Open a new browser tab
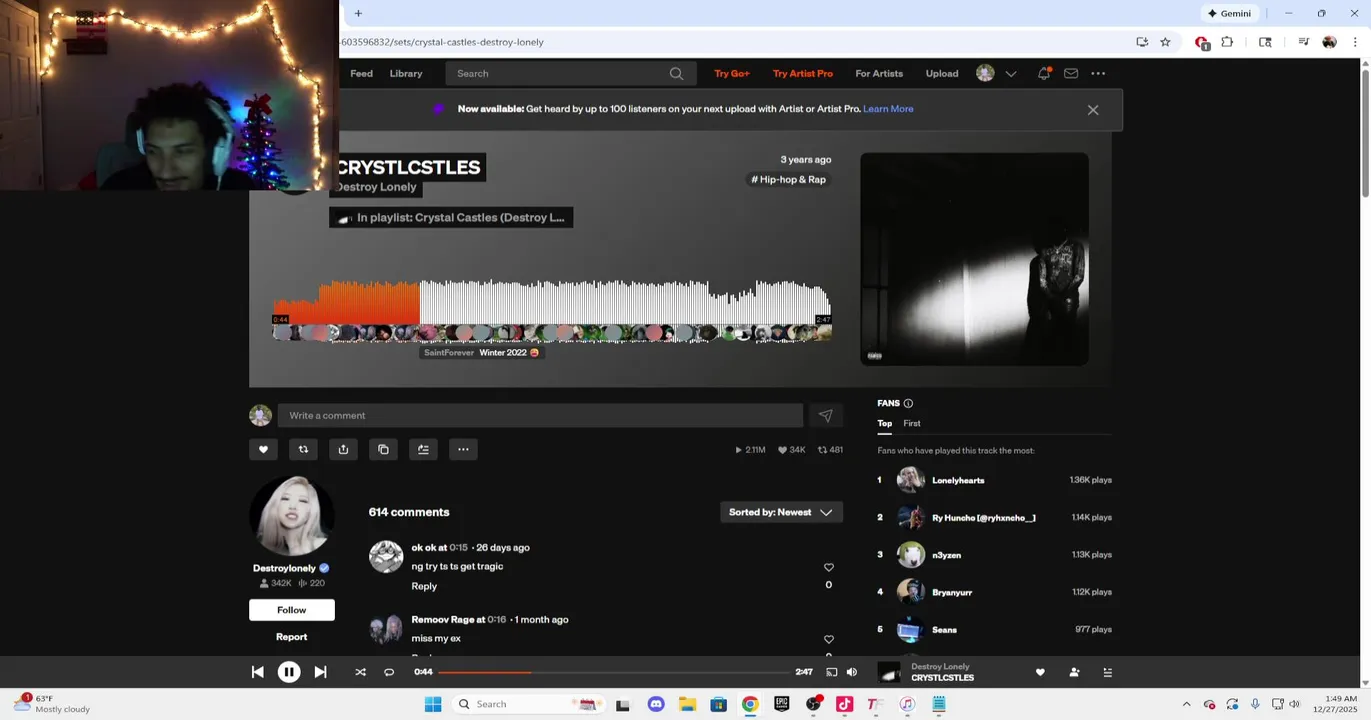This screenshot has width=1371, height=720. point(358,13)
